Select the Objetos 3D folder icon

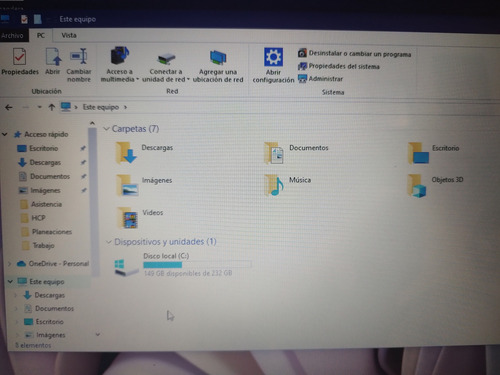pyautogui.click(x=417, y=185)
